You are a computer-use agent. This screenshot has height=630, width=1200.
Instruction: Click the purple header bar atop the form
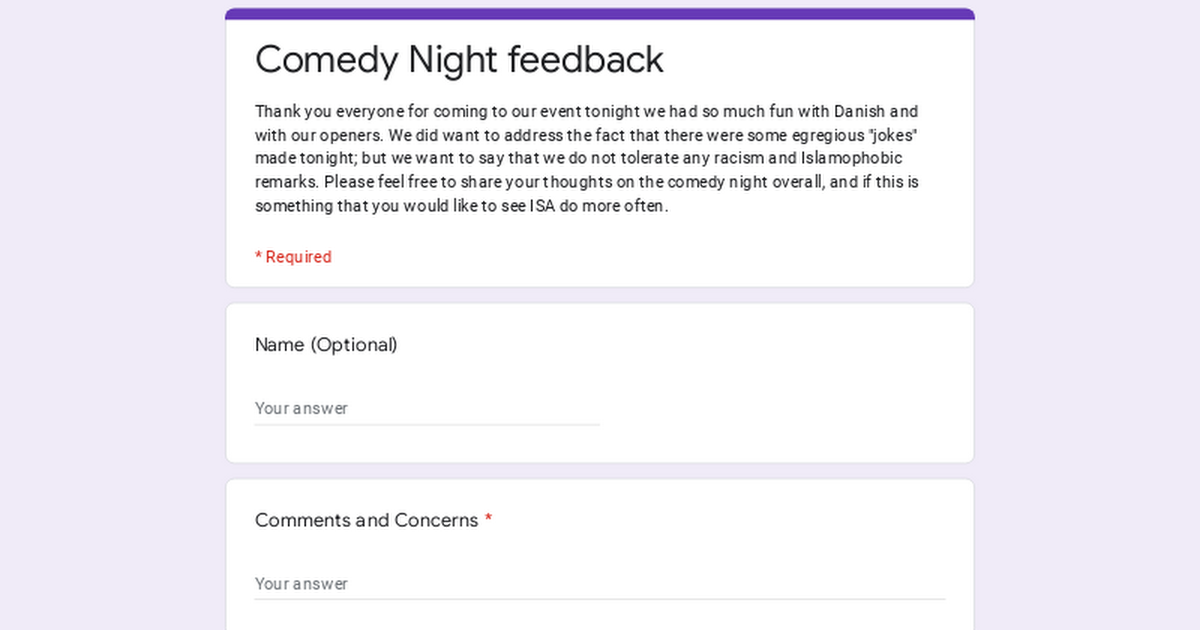click(x=600, y=14)
